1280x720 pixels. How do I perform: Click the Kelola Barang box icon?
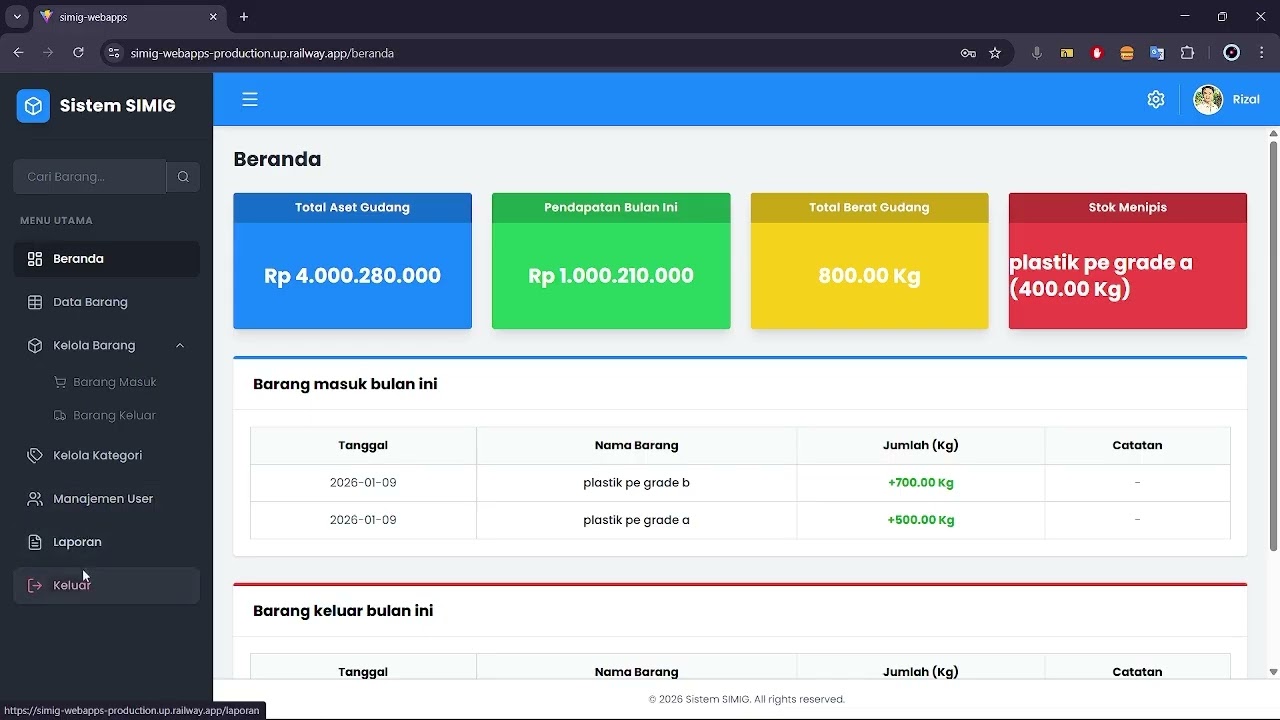(x=35, y=345)
